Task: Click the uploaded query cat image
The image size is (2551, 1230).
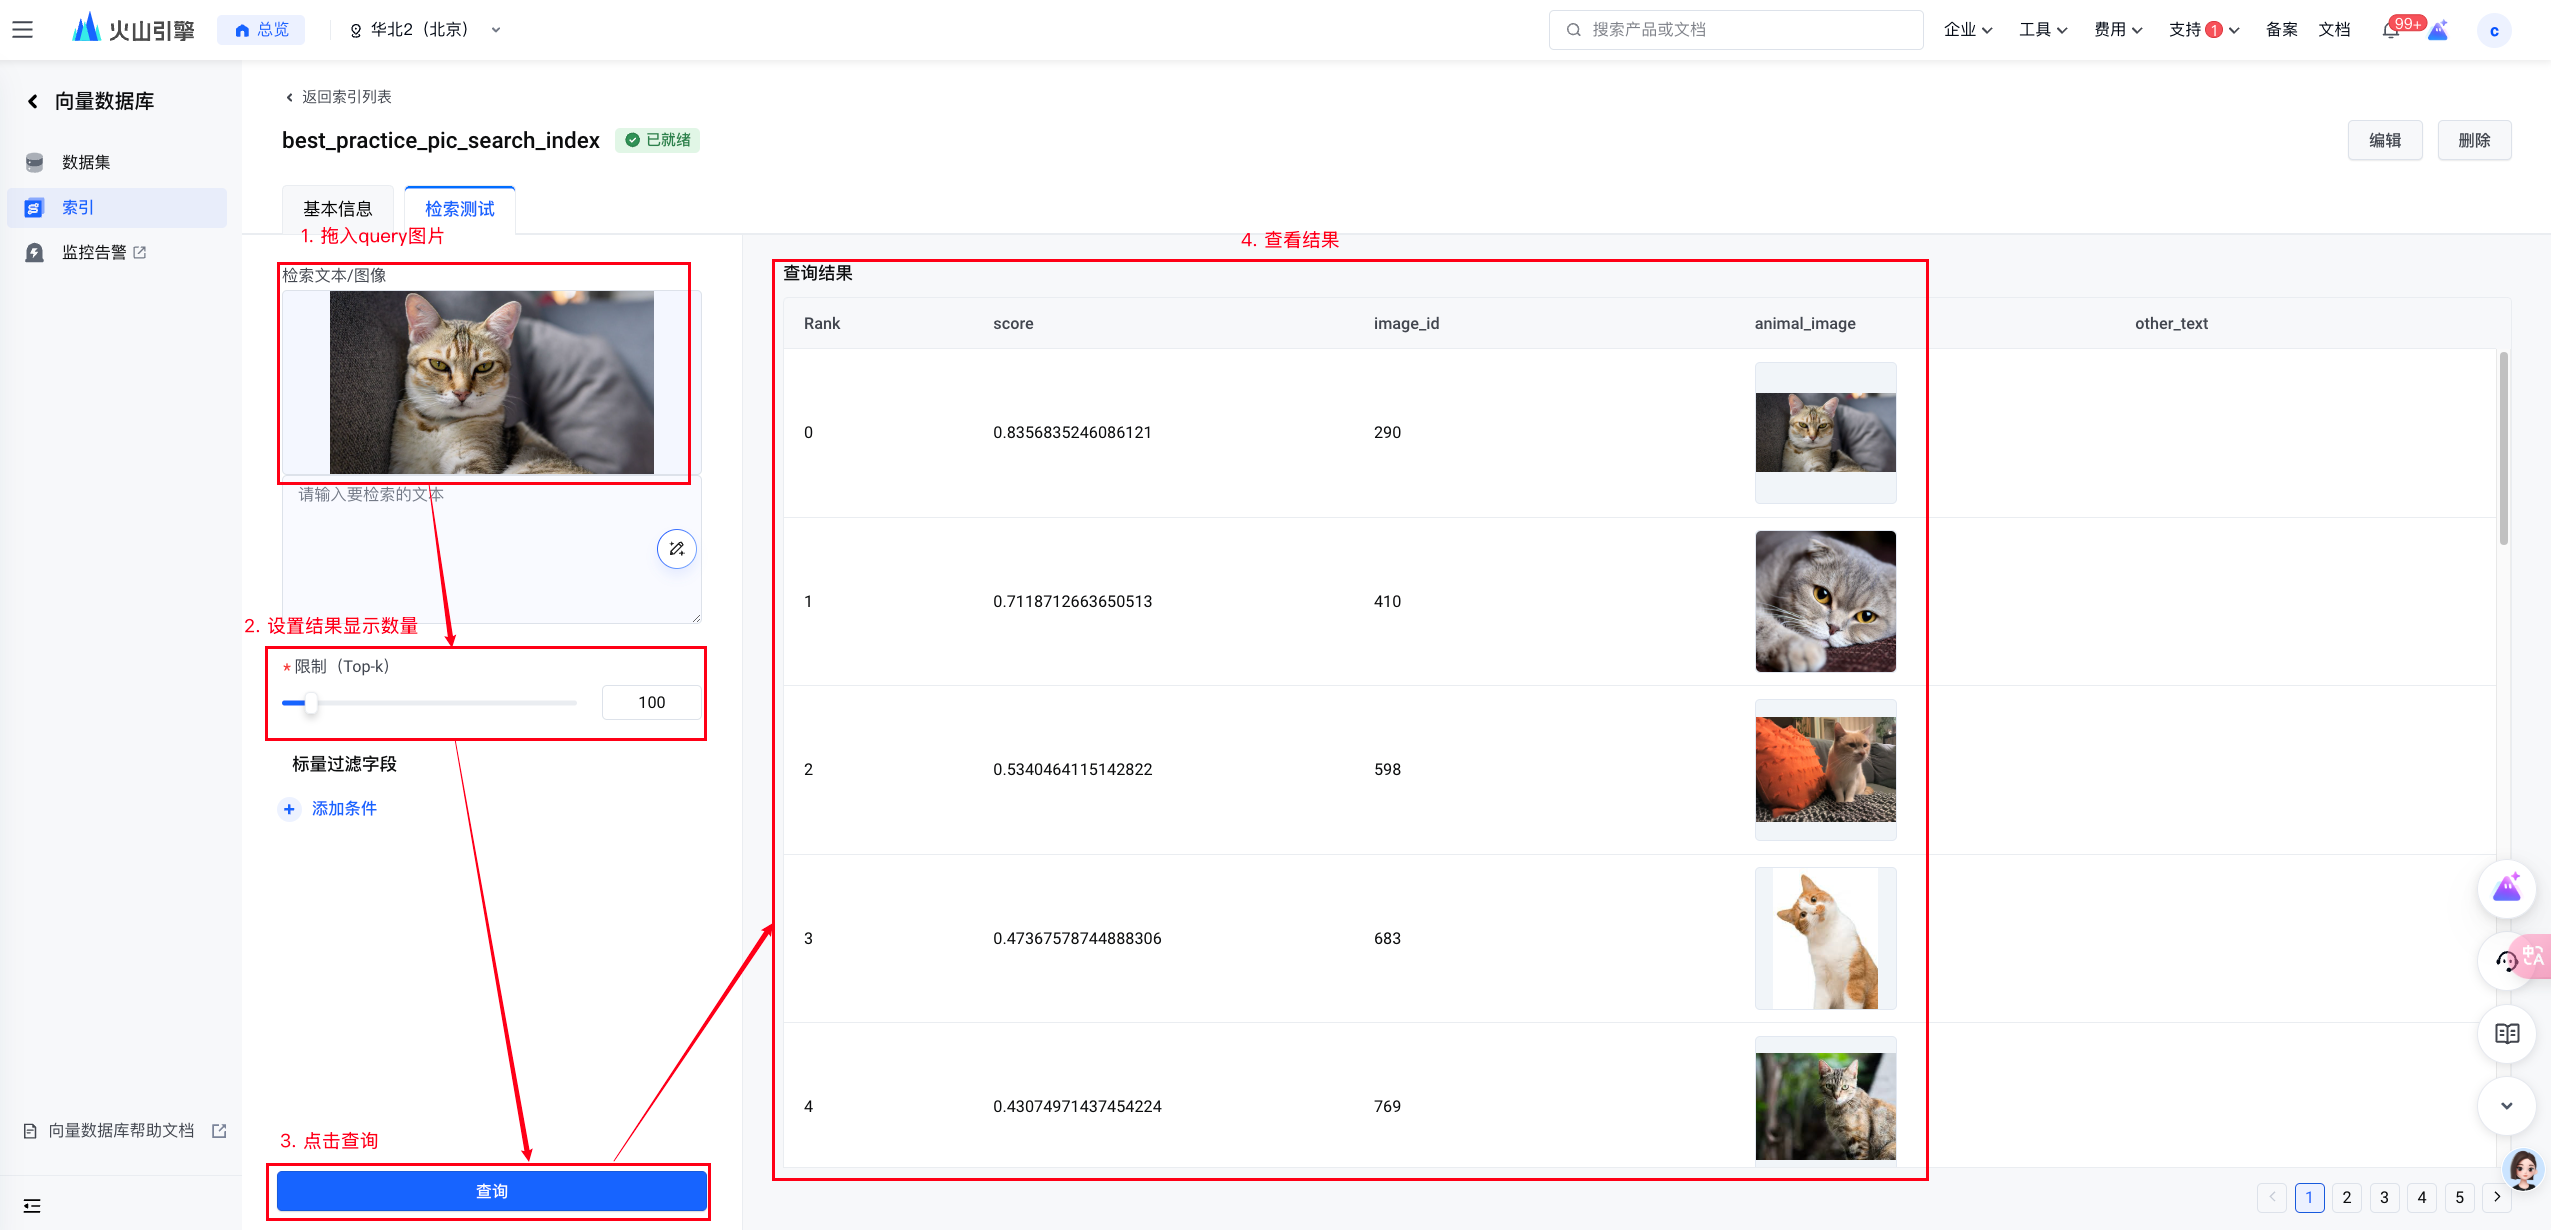Action: click(x=492, y=382)
